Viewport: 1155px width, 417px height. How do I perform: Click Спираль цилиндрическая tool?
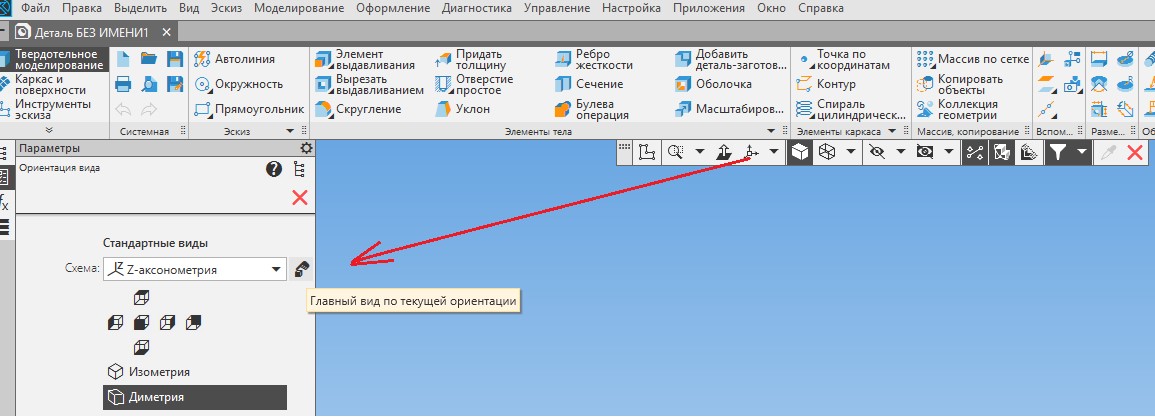851,109
